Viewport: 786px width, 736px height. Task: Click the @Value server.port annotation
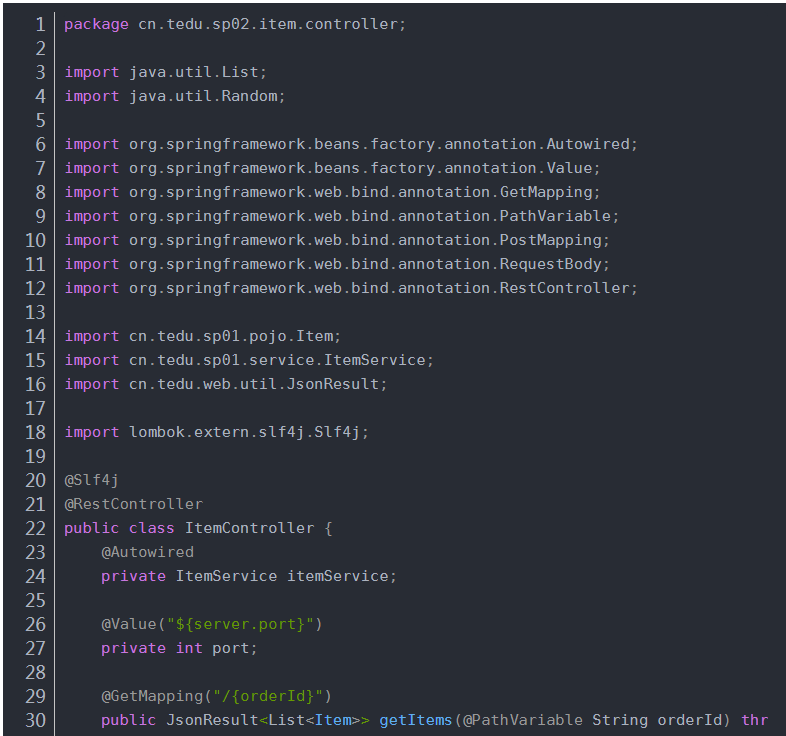coord(212,624)
